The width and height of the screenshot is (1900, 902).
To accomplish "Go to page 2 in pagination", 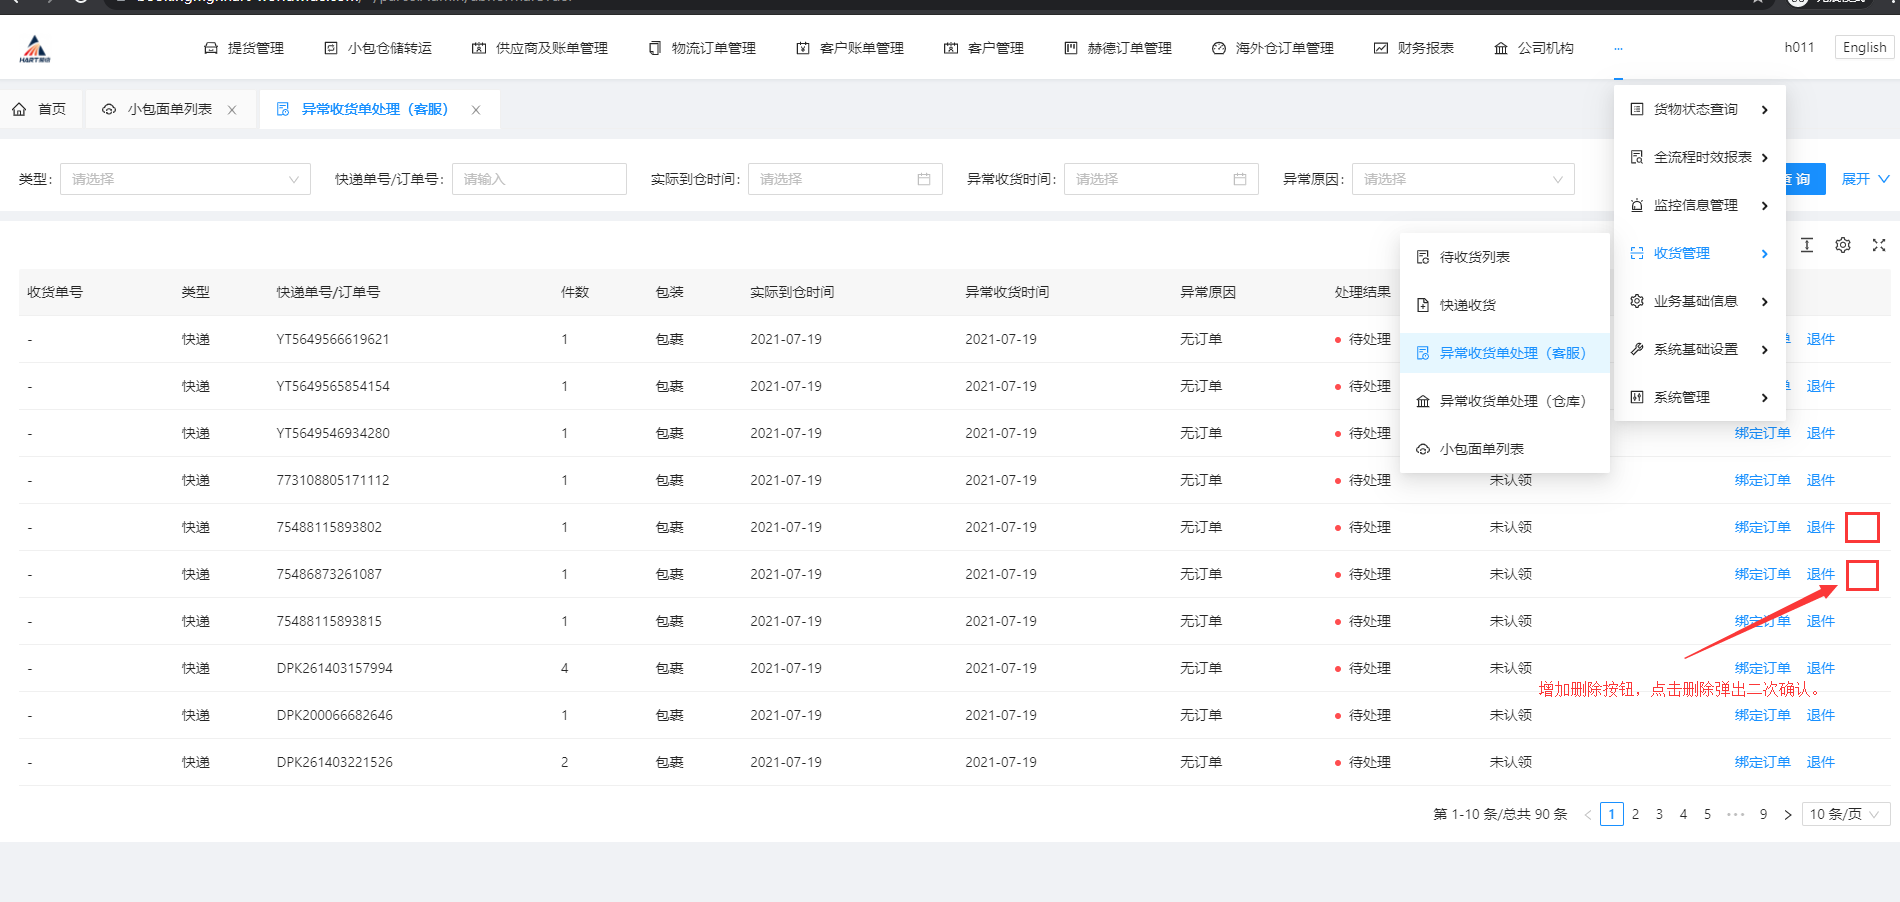I will tap(1635, 814).
